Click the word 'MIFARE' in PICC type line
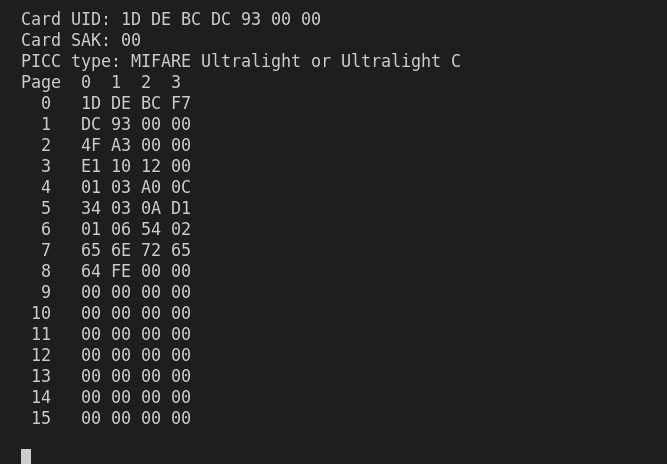This screenshot has height=464, width=667. pos(161,61)
